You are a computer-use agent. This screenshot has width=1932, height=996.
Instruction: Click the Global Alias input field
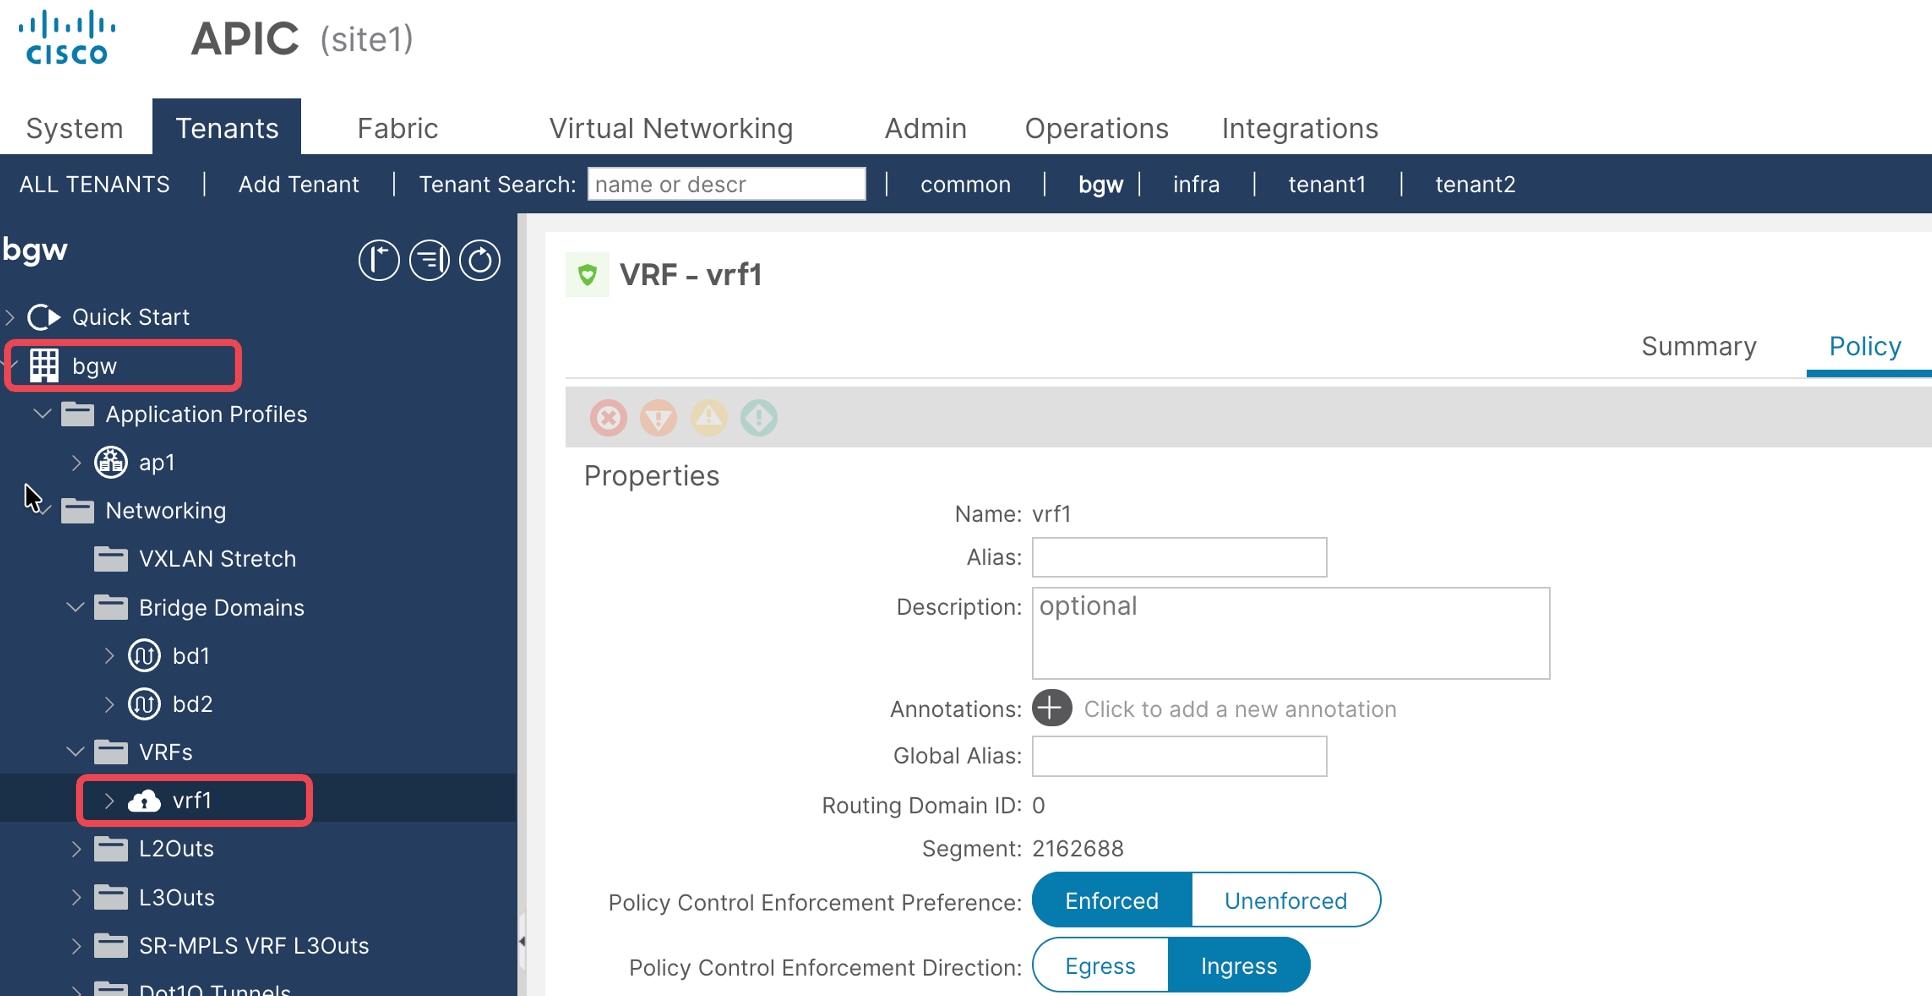click(1180, 756)
